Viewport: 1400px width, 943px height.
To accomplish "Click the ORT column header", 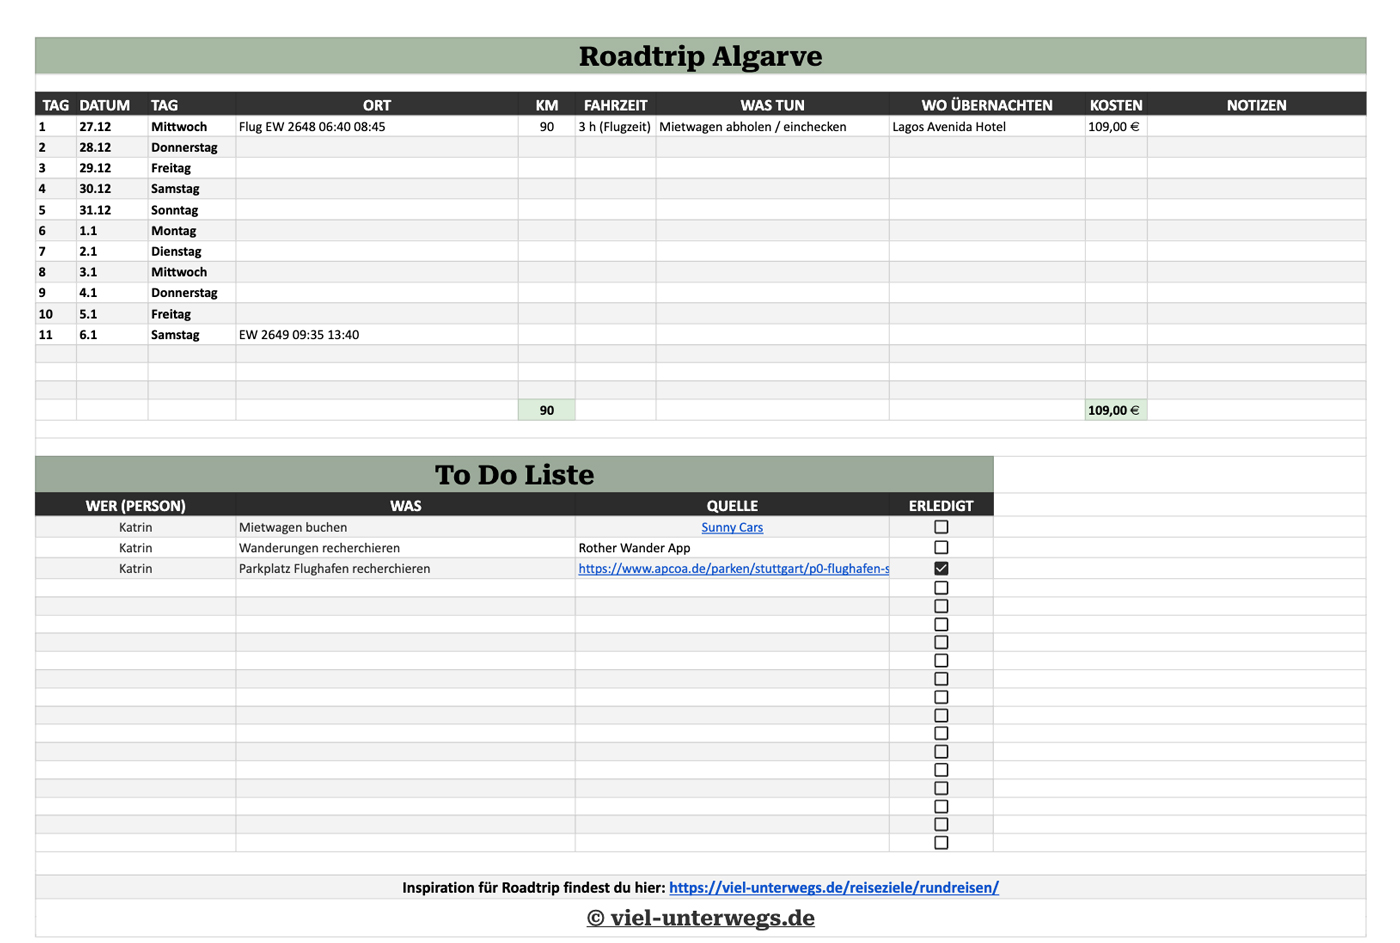I will [377, 105].
